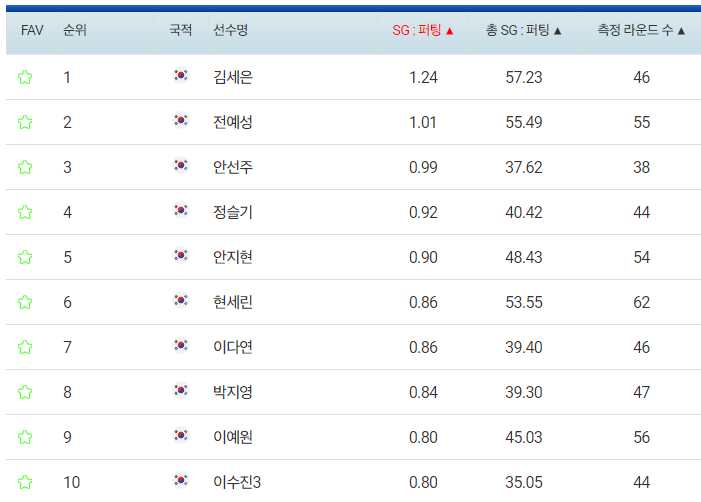Image resolution: width=701 pixels, height=502 pixels.
Task: Select player name 이수진3
Action: (x=237, y=482)
